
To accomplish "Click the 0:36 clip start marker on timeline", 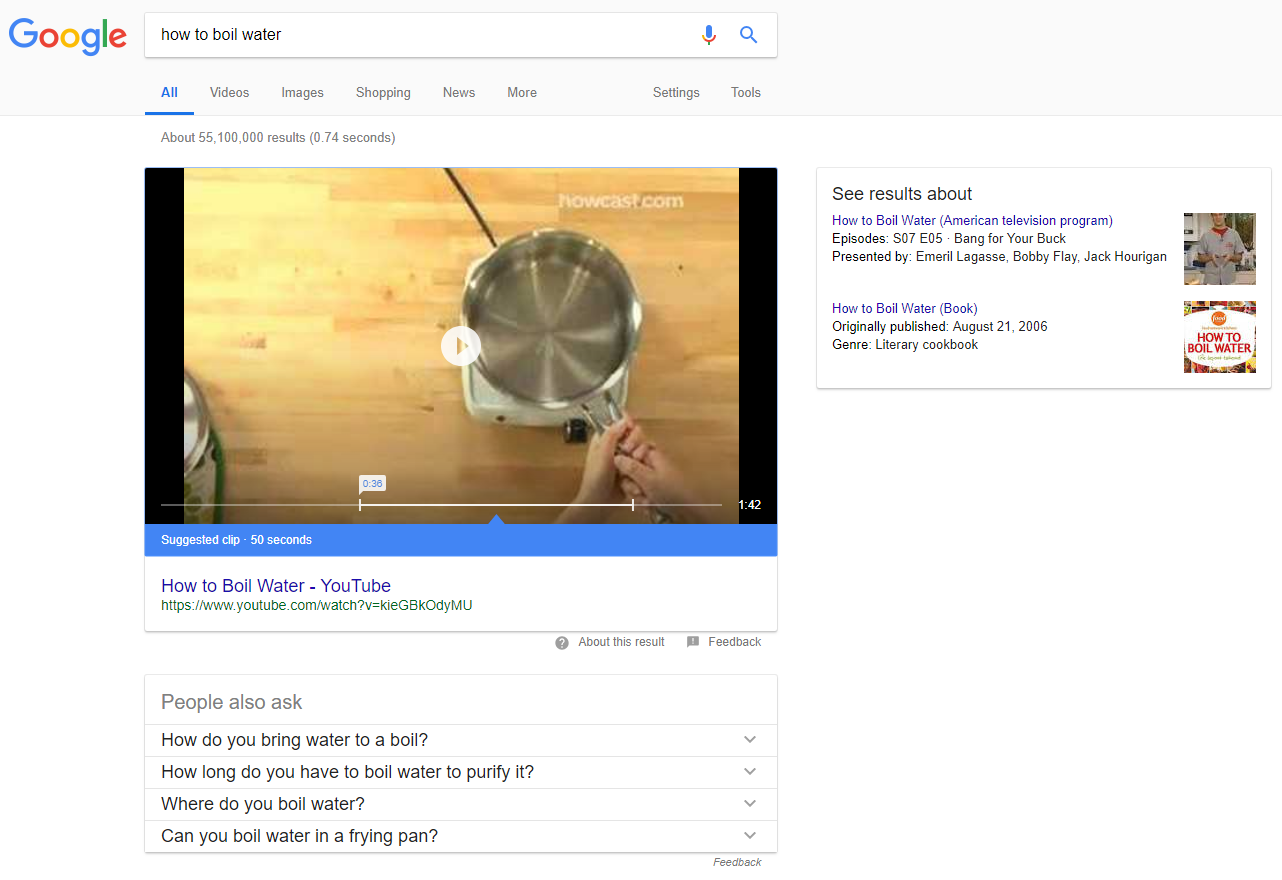I will tap(361, 505).
